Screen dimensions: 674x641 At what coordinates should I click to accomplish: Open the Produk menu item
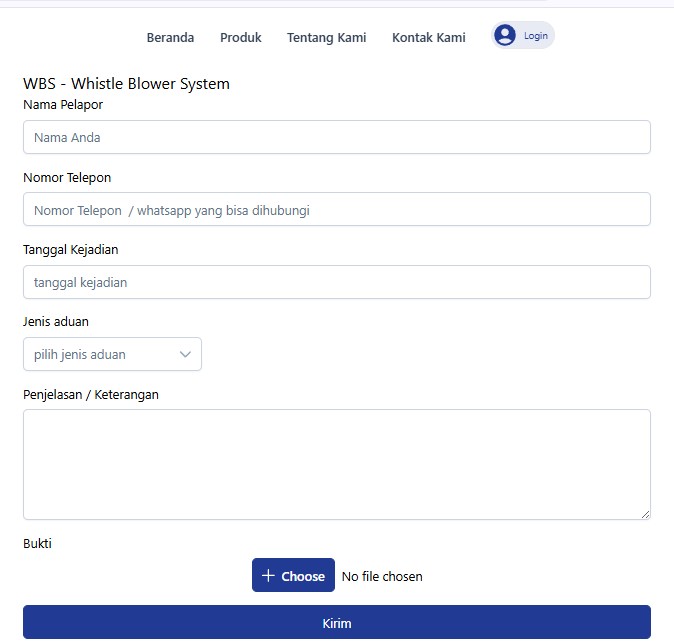click(241, 38)
